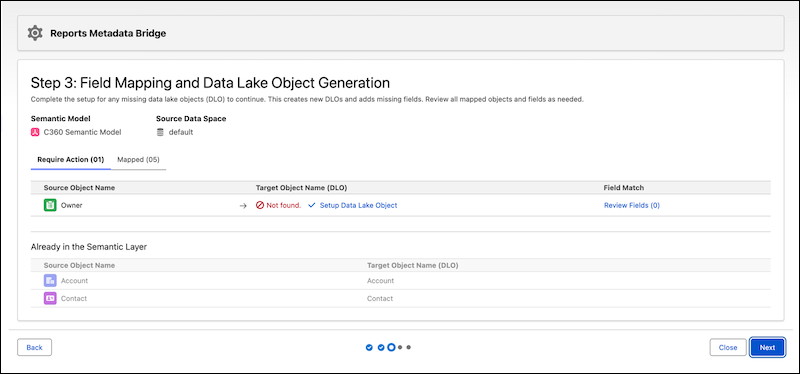Switch to the Mapped (05) tab
The image size is (800, 374).
(x=138, y=160)
